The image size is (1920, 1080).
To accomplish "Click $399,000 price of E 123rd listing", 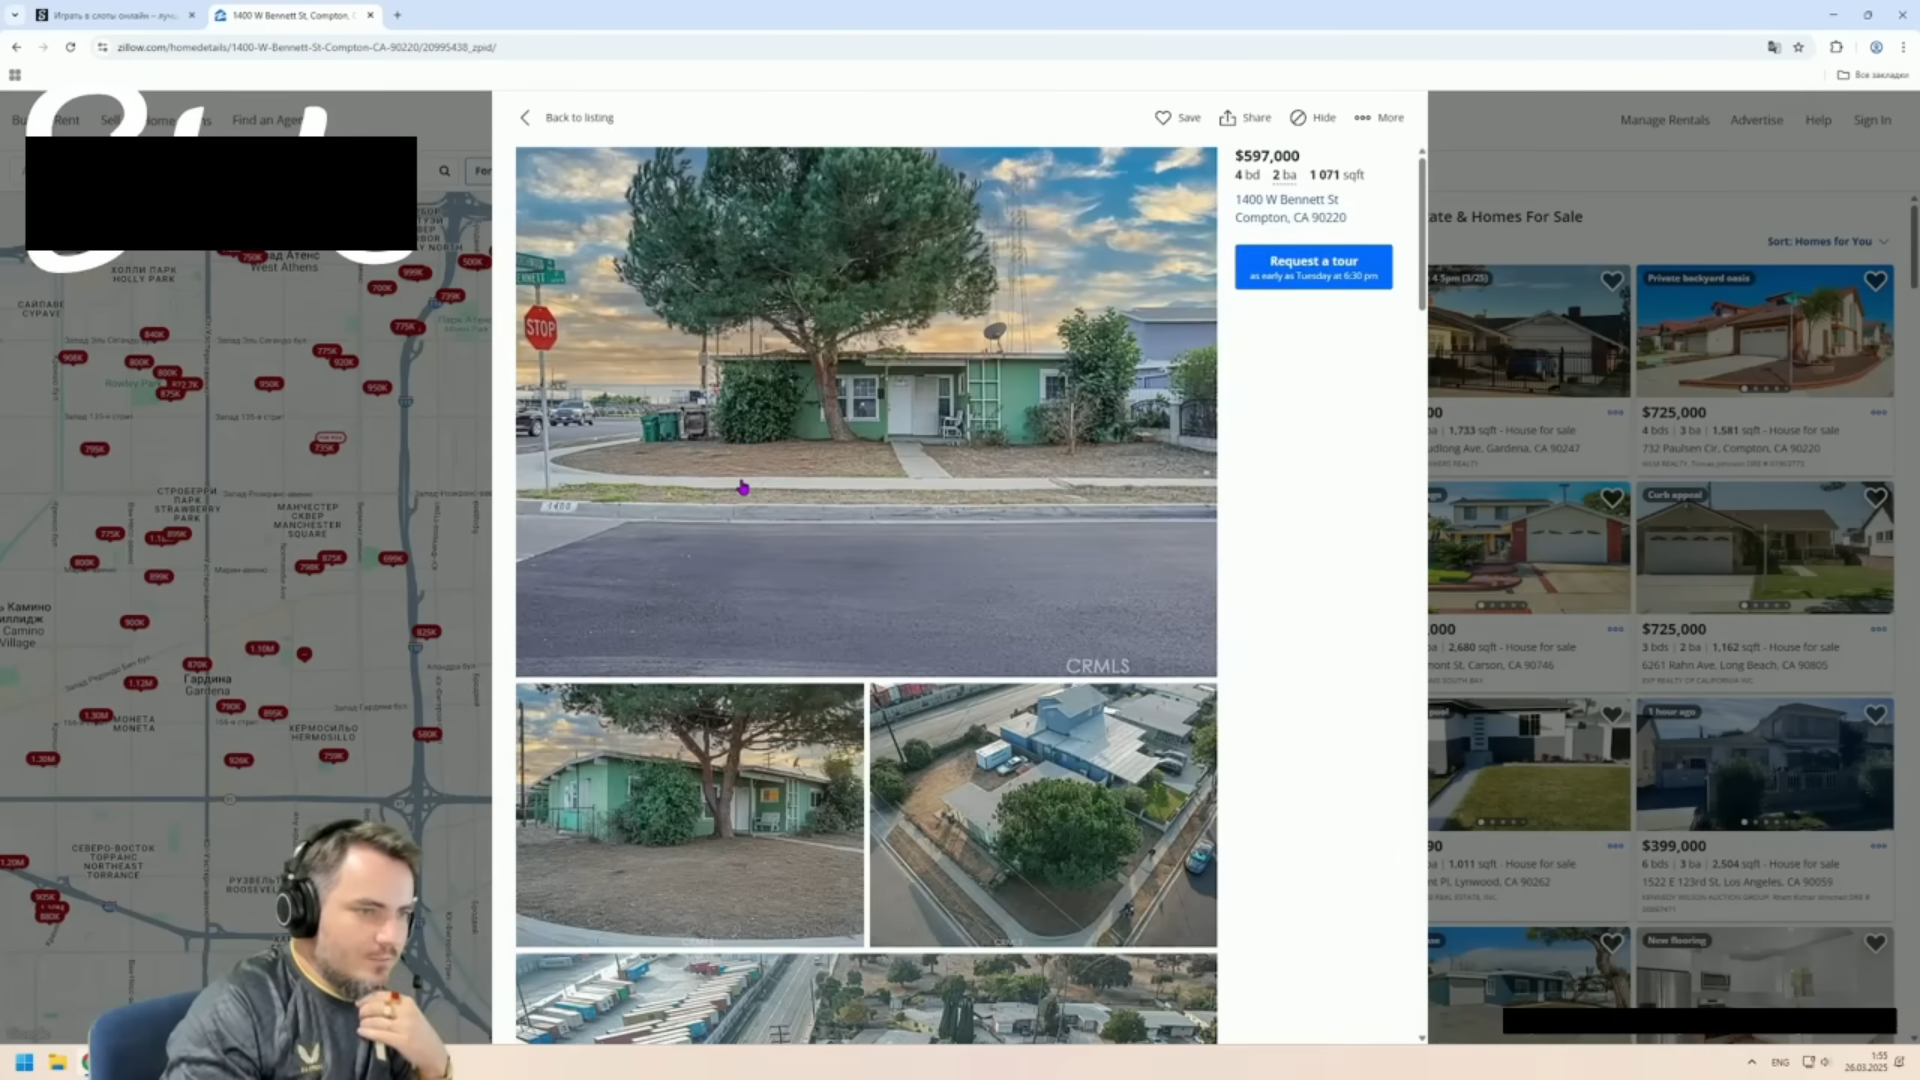I will coord(1673,846).
